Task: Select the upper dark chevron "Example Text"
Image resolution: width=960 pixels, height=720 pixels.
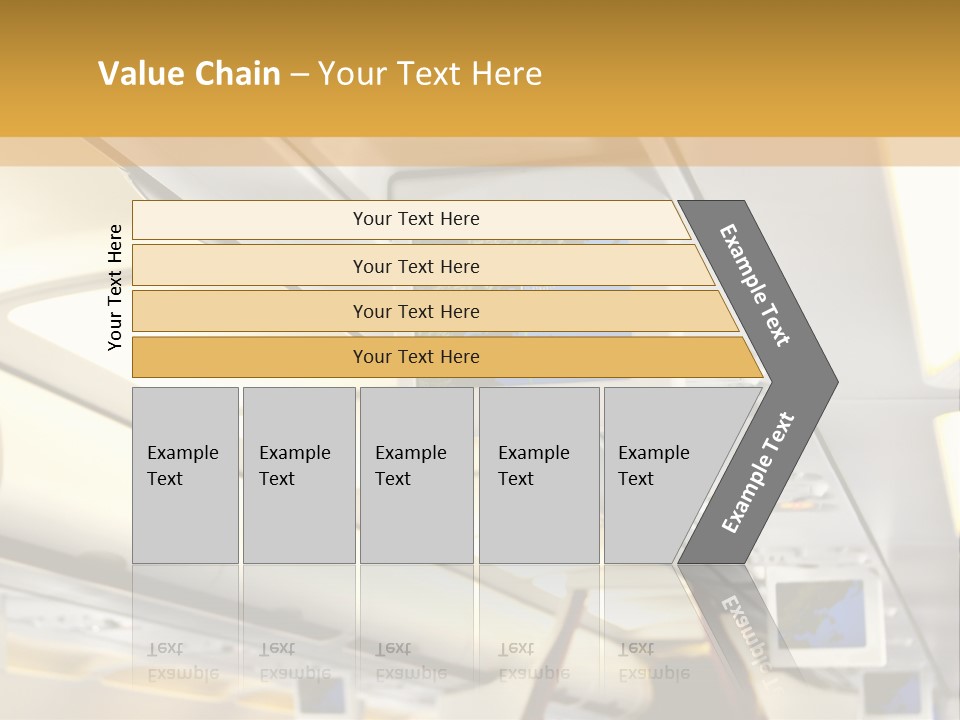Action: coord(757,285)
